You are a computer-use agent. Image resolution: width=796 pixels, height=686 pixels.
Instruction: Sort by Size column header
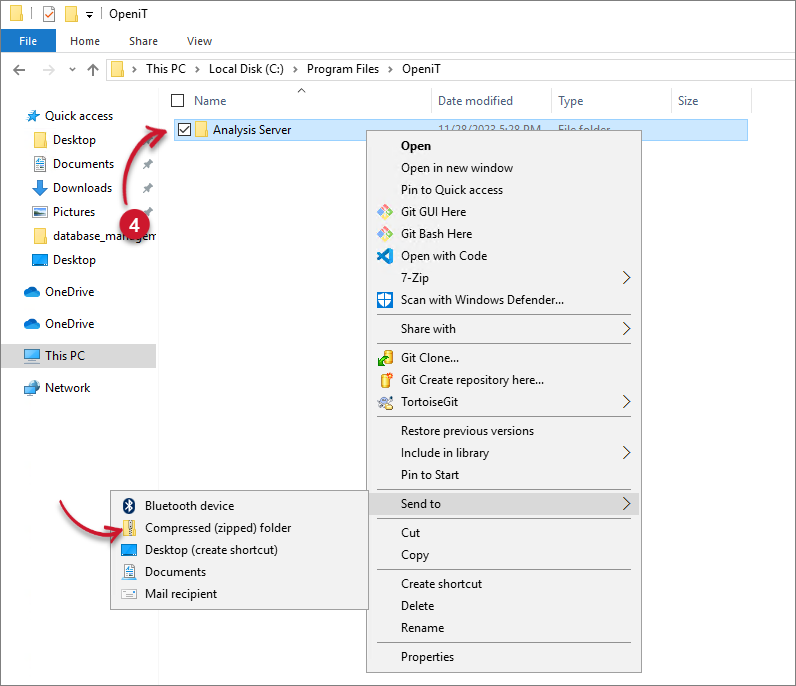point(688,101)
